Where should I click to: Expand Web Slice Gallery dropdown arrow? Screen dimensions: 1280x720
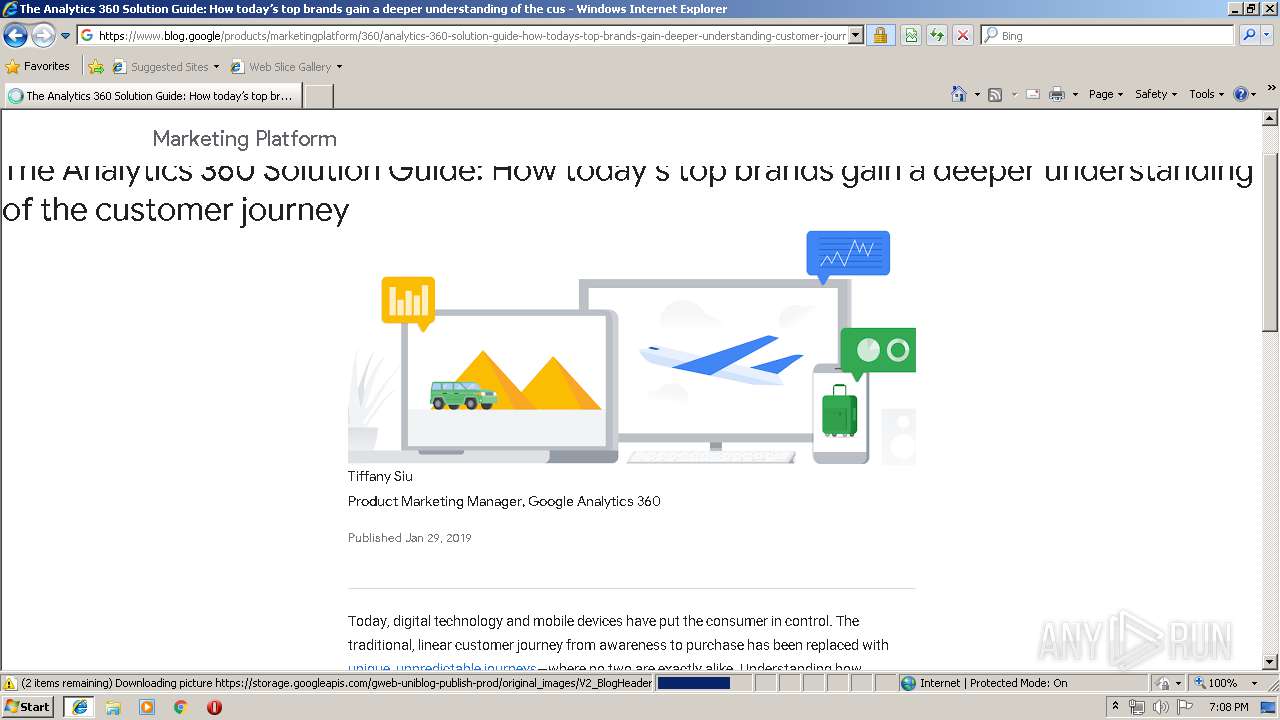point(339,67)
